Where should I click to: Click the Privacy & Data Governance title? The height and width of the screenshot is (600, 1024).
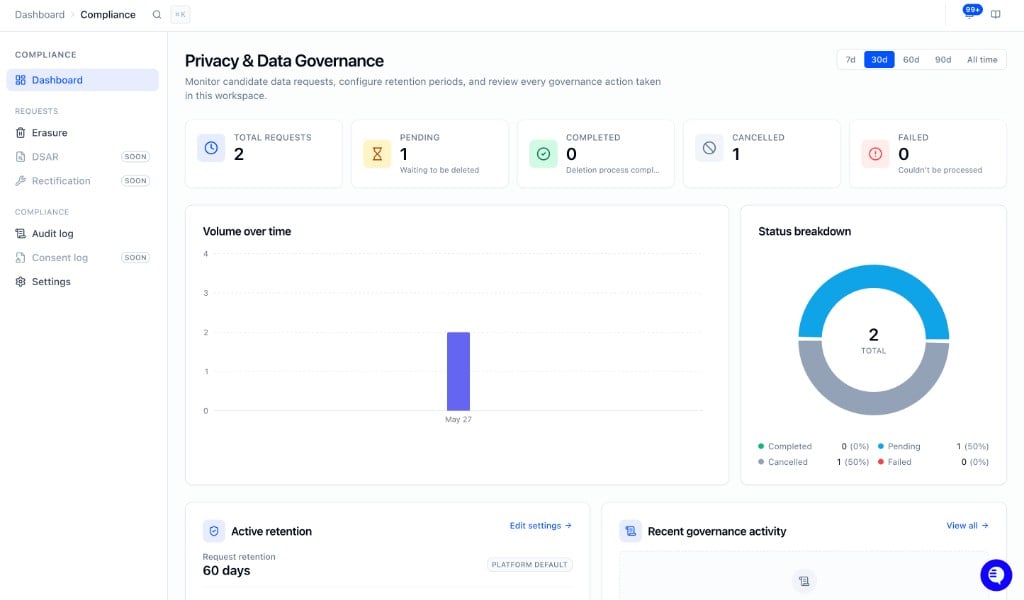pos(284,61)
